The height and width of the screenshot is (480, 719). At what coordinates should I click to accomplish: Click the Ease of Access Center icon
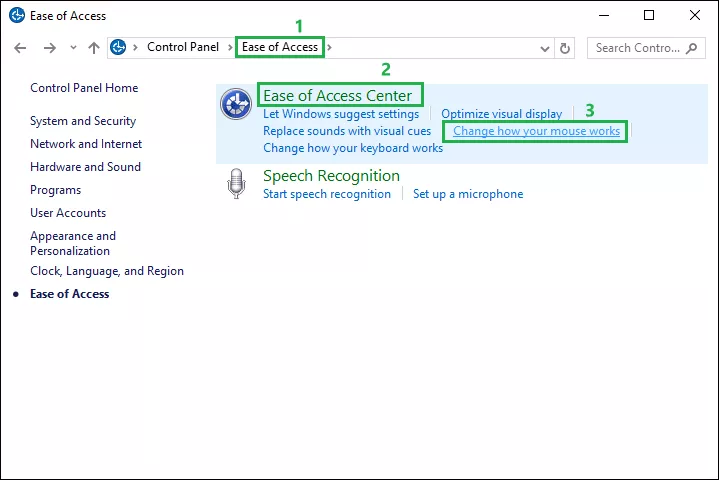tap(236, 104)
